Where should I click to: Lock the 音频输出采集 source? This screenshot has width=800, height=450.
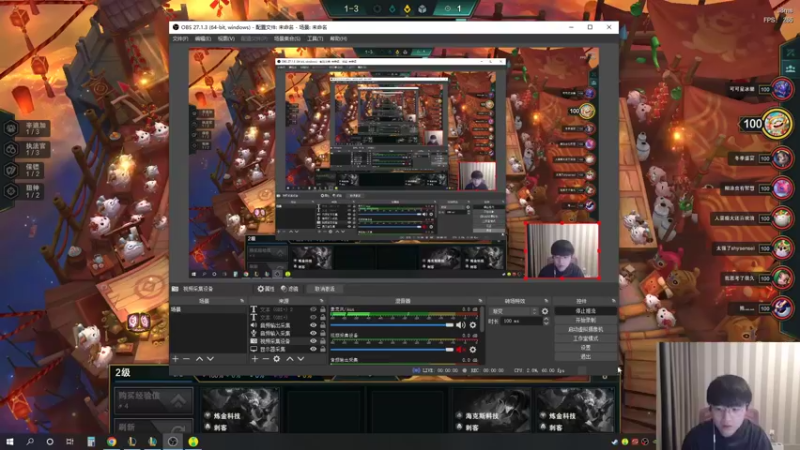(322, 325)
